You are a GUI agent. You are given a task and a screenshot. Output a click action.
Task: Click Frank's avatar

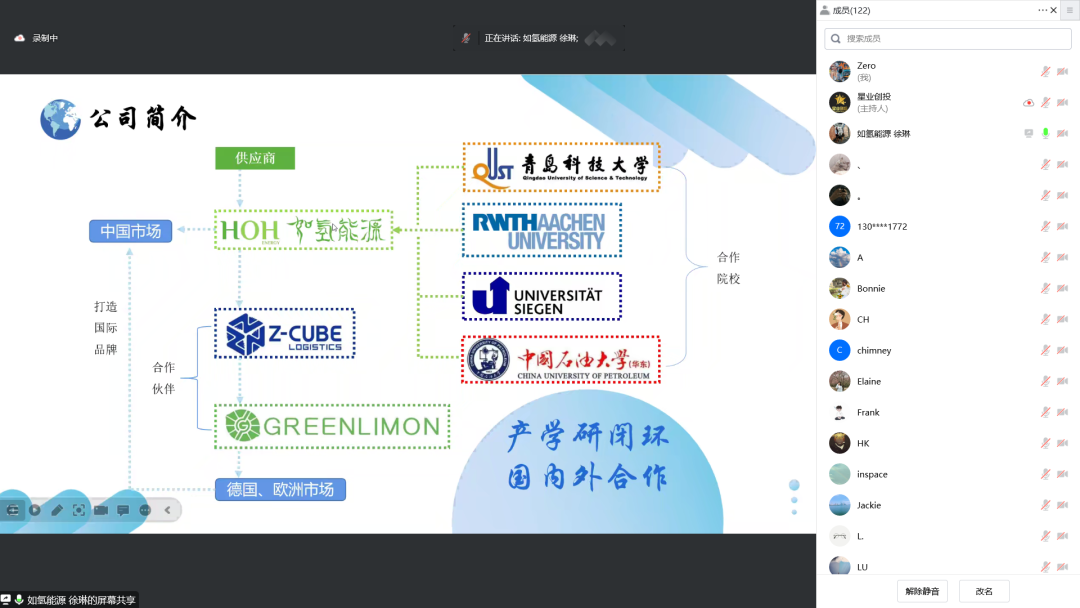840,412
